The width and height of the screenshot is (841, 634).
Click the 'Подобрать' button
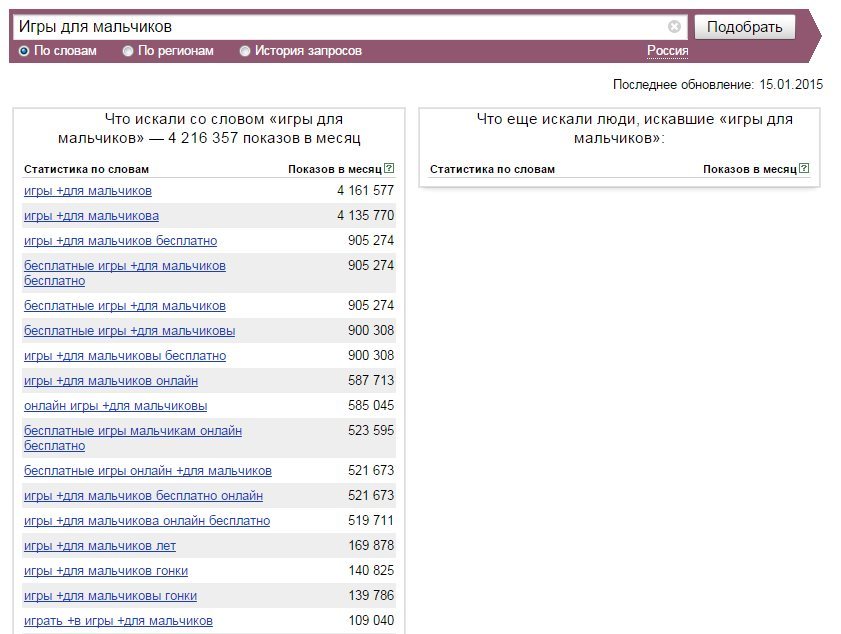(x=744, y=27)
